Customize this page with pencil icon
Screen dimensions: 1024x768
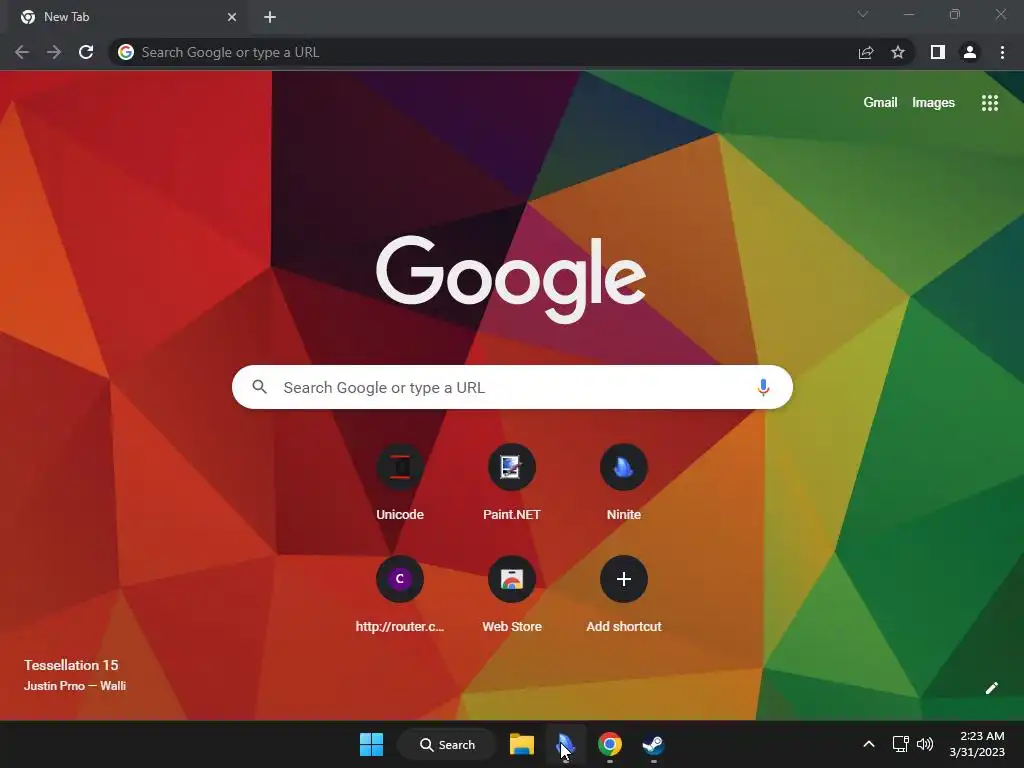(x=992, y=688)
